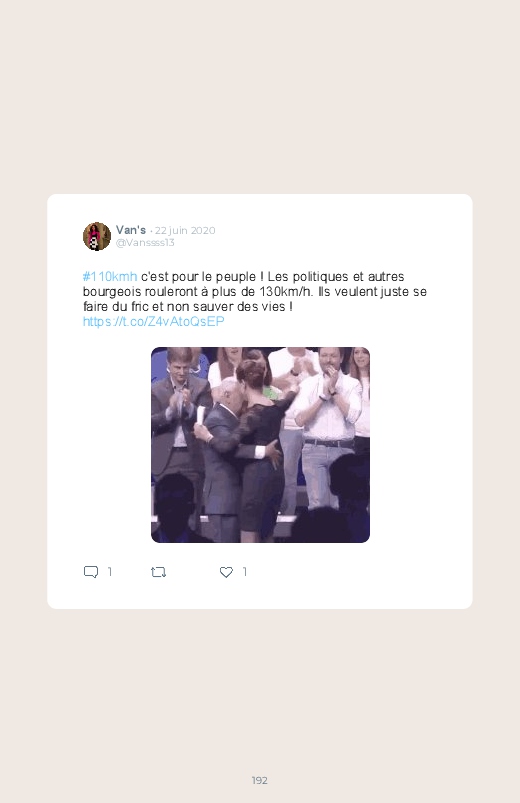Click the like count beside heart
The height and width of the screenshot is (803, 520).
[245, 572]
